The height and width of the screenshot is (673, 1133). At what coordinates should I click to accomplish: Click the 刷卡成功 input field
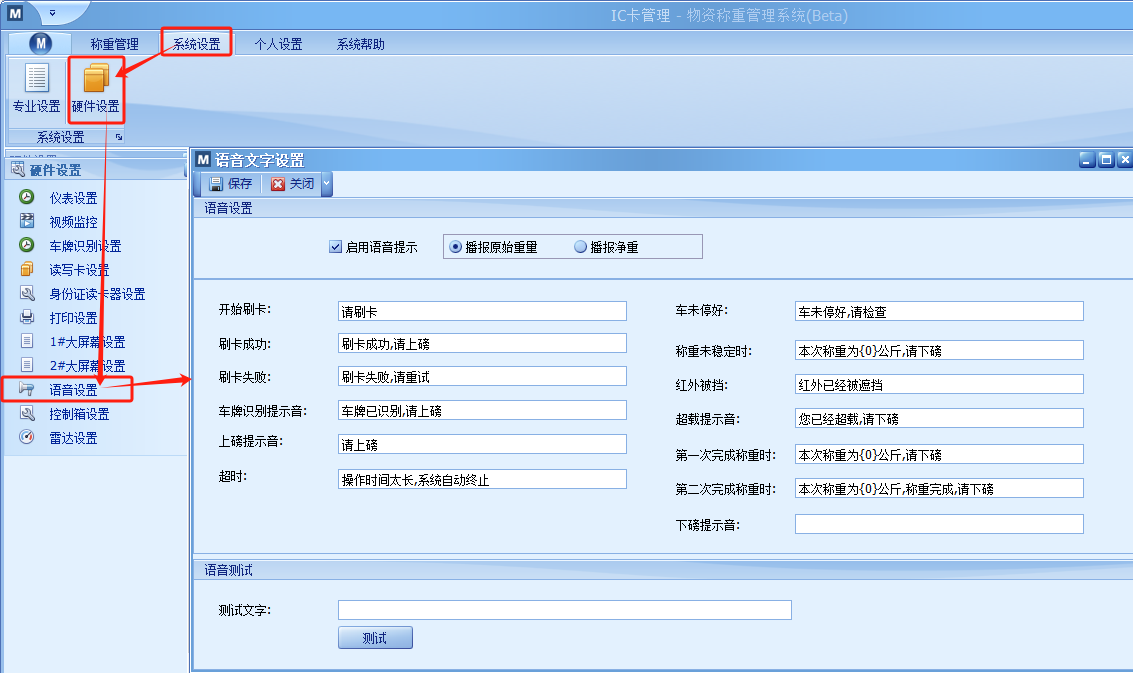[482, 343]
